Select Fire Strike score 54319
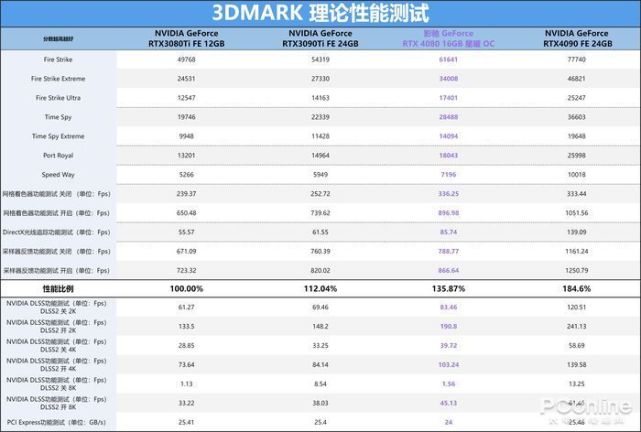This screenshot has height=432, width=641. click(x=320, y=59)
